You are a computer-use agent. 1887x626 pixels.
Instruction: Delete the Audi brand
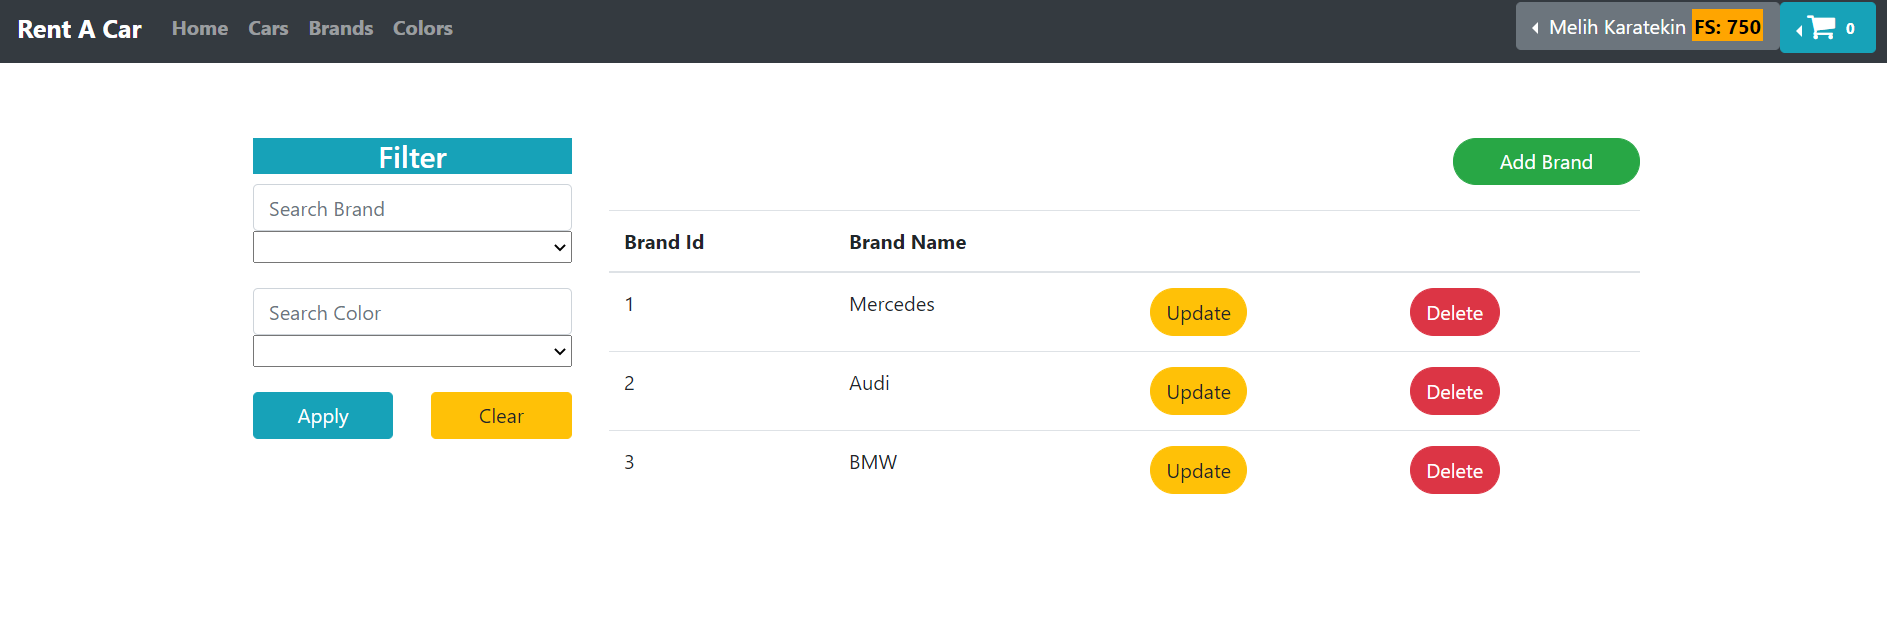click(1454, 392)
